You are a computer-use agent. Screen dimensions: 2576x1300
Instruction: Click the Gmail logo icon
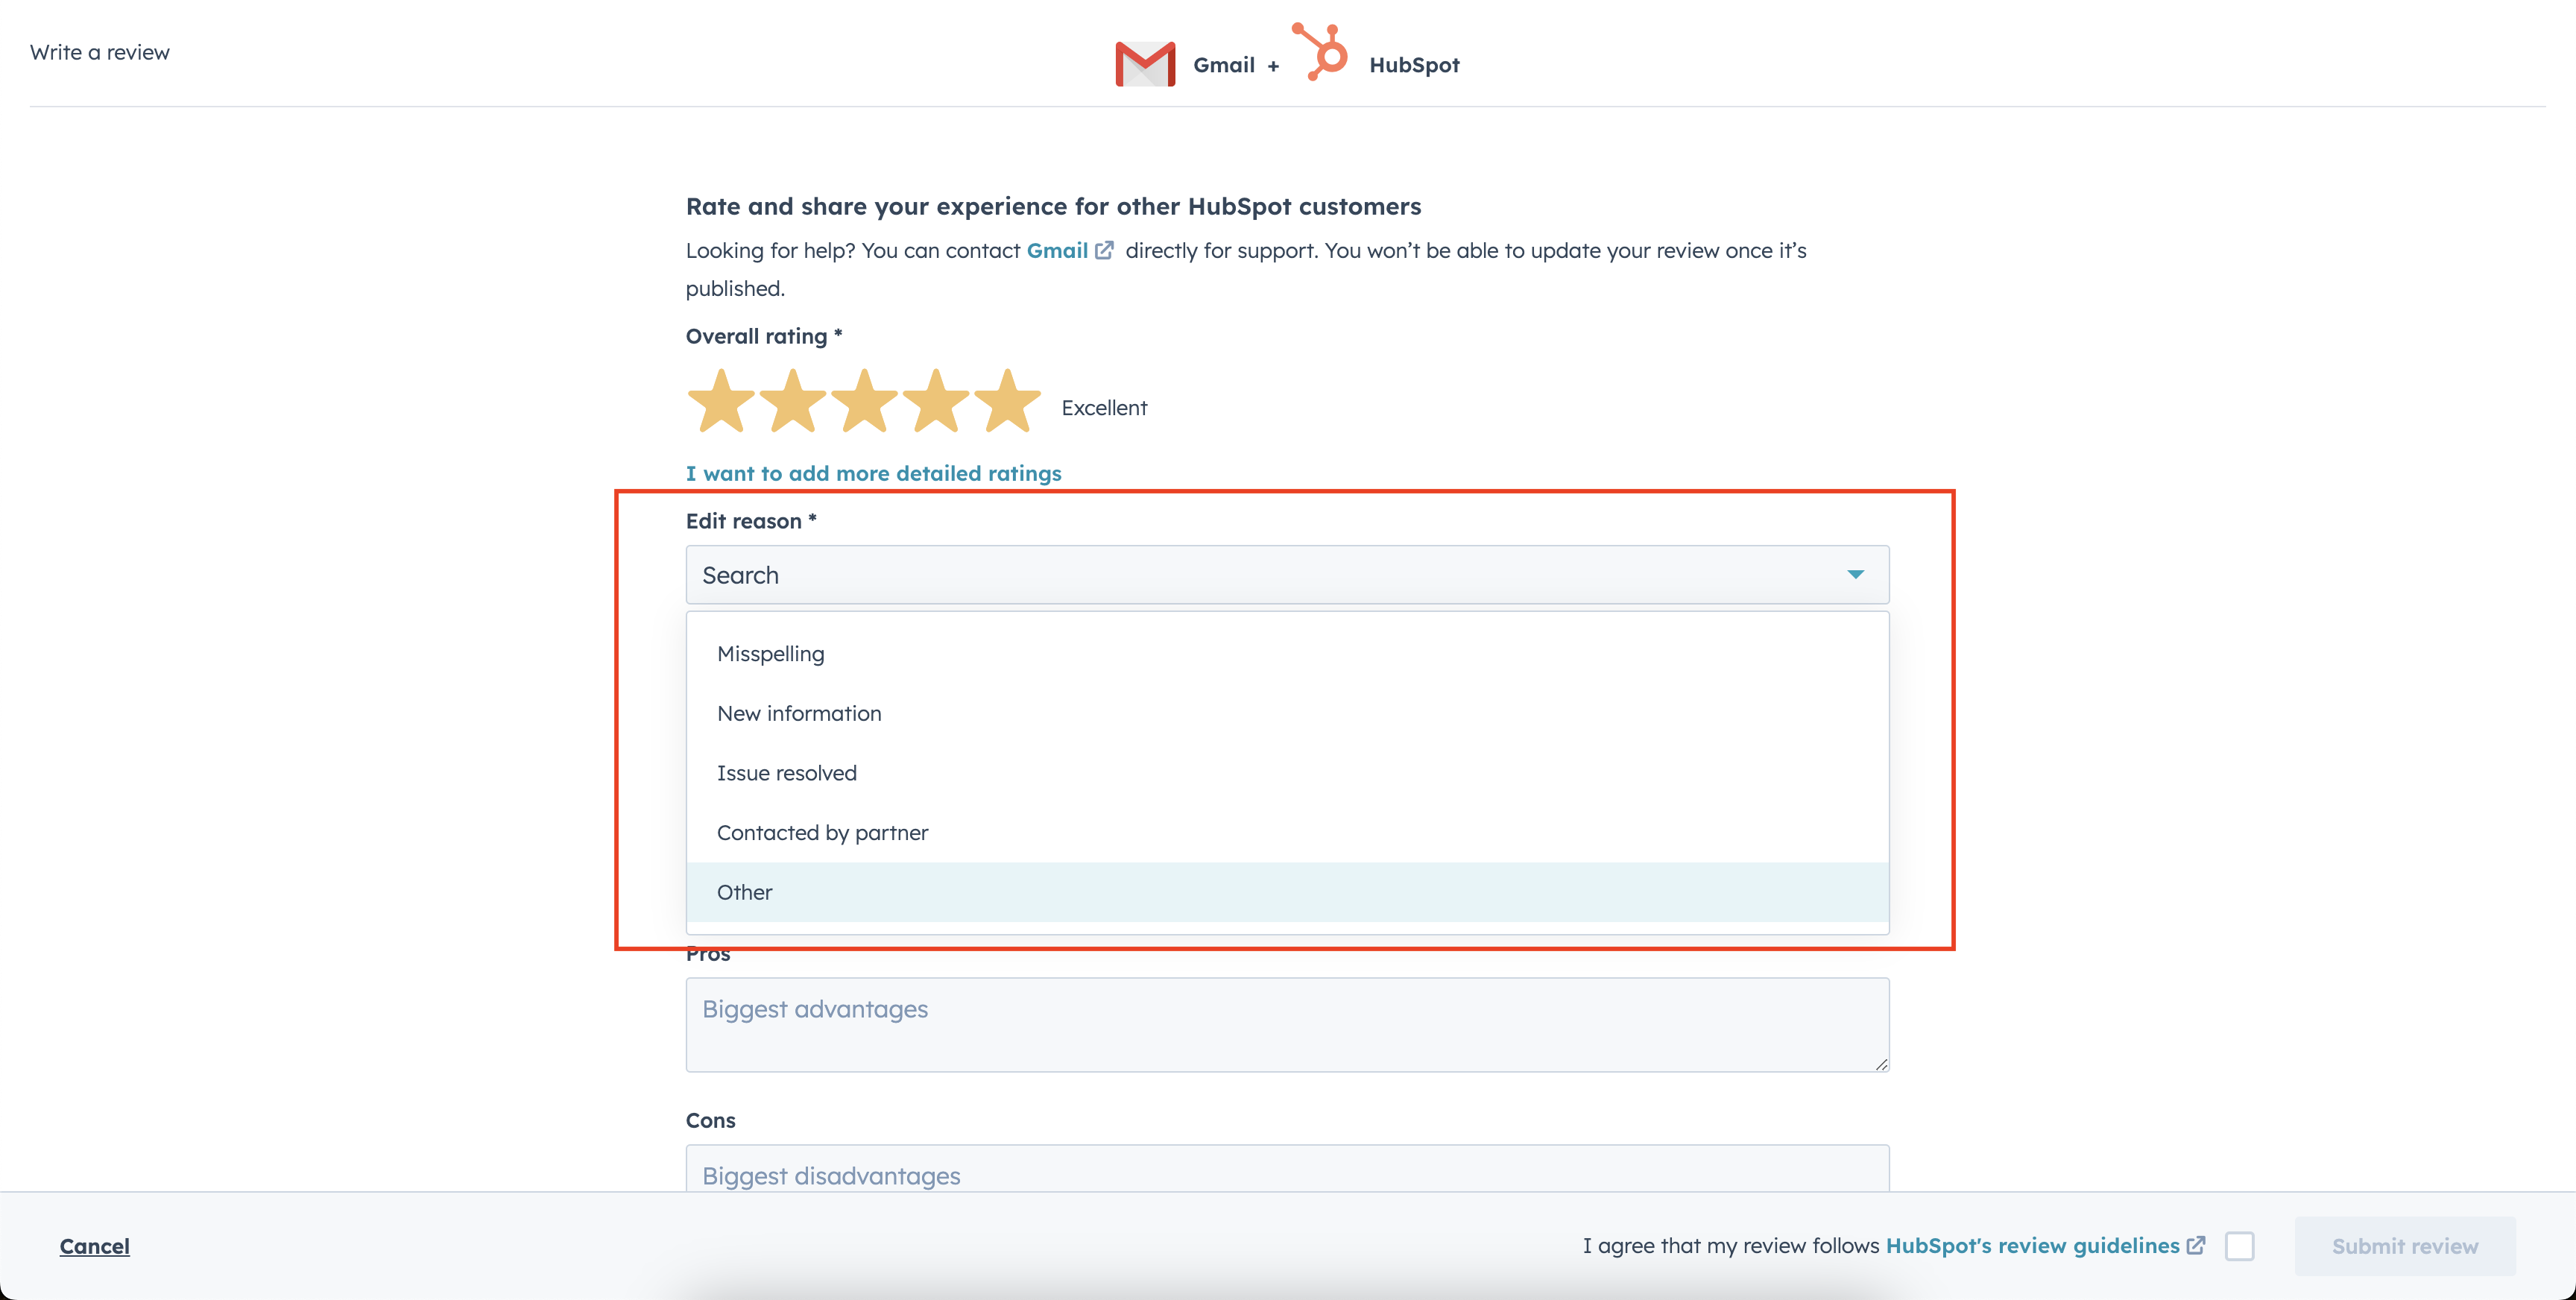1145,64
